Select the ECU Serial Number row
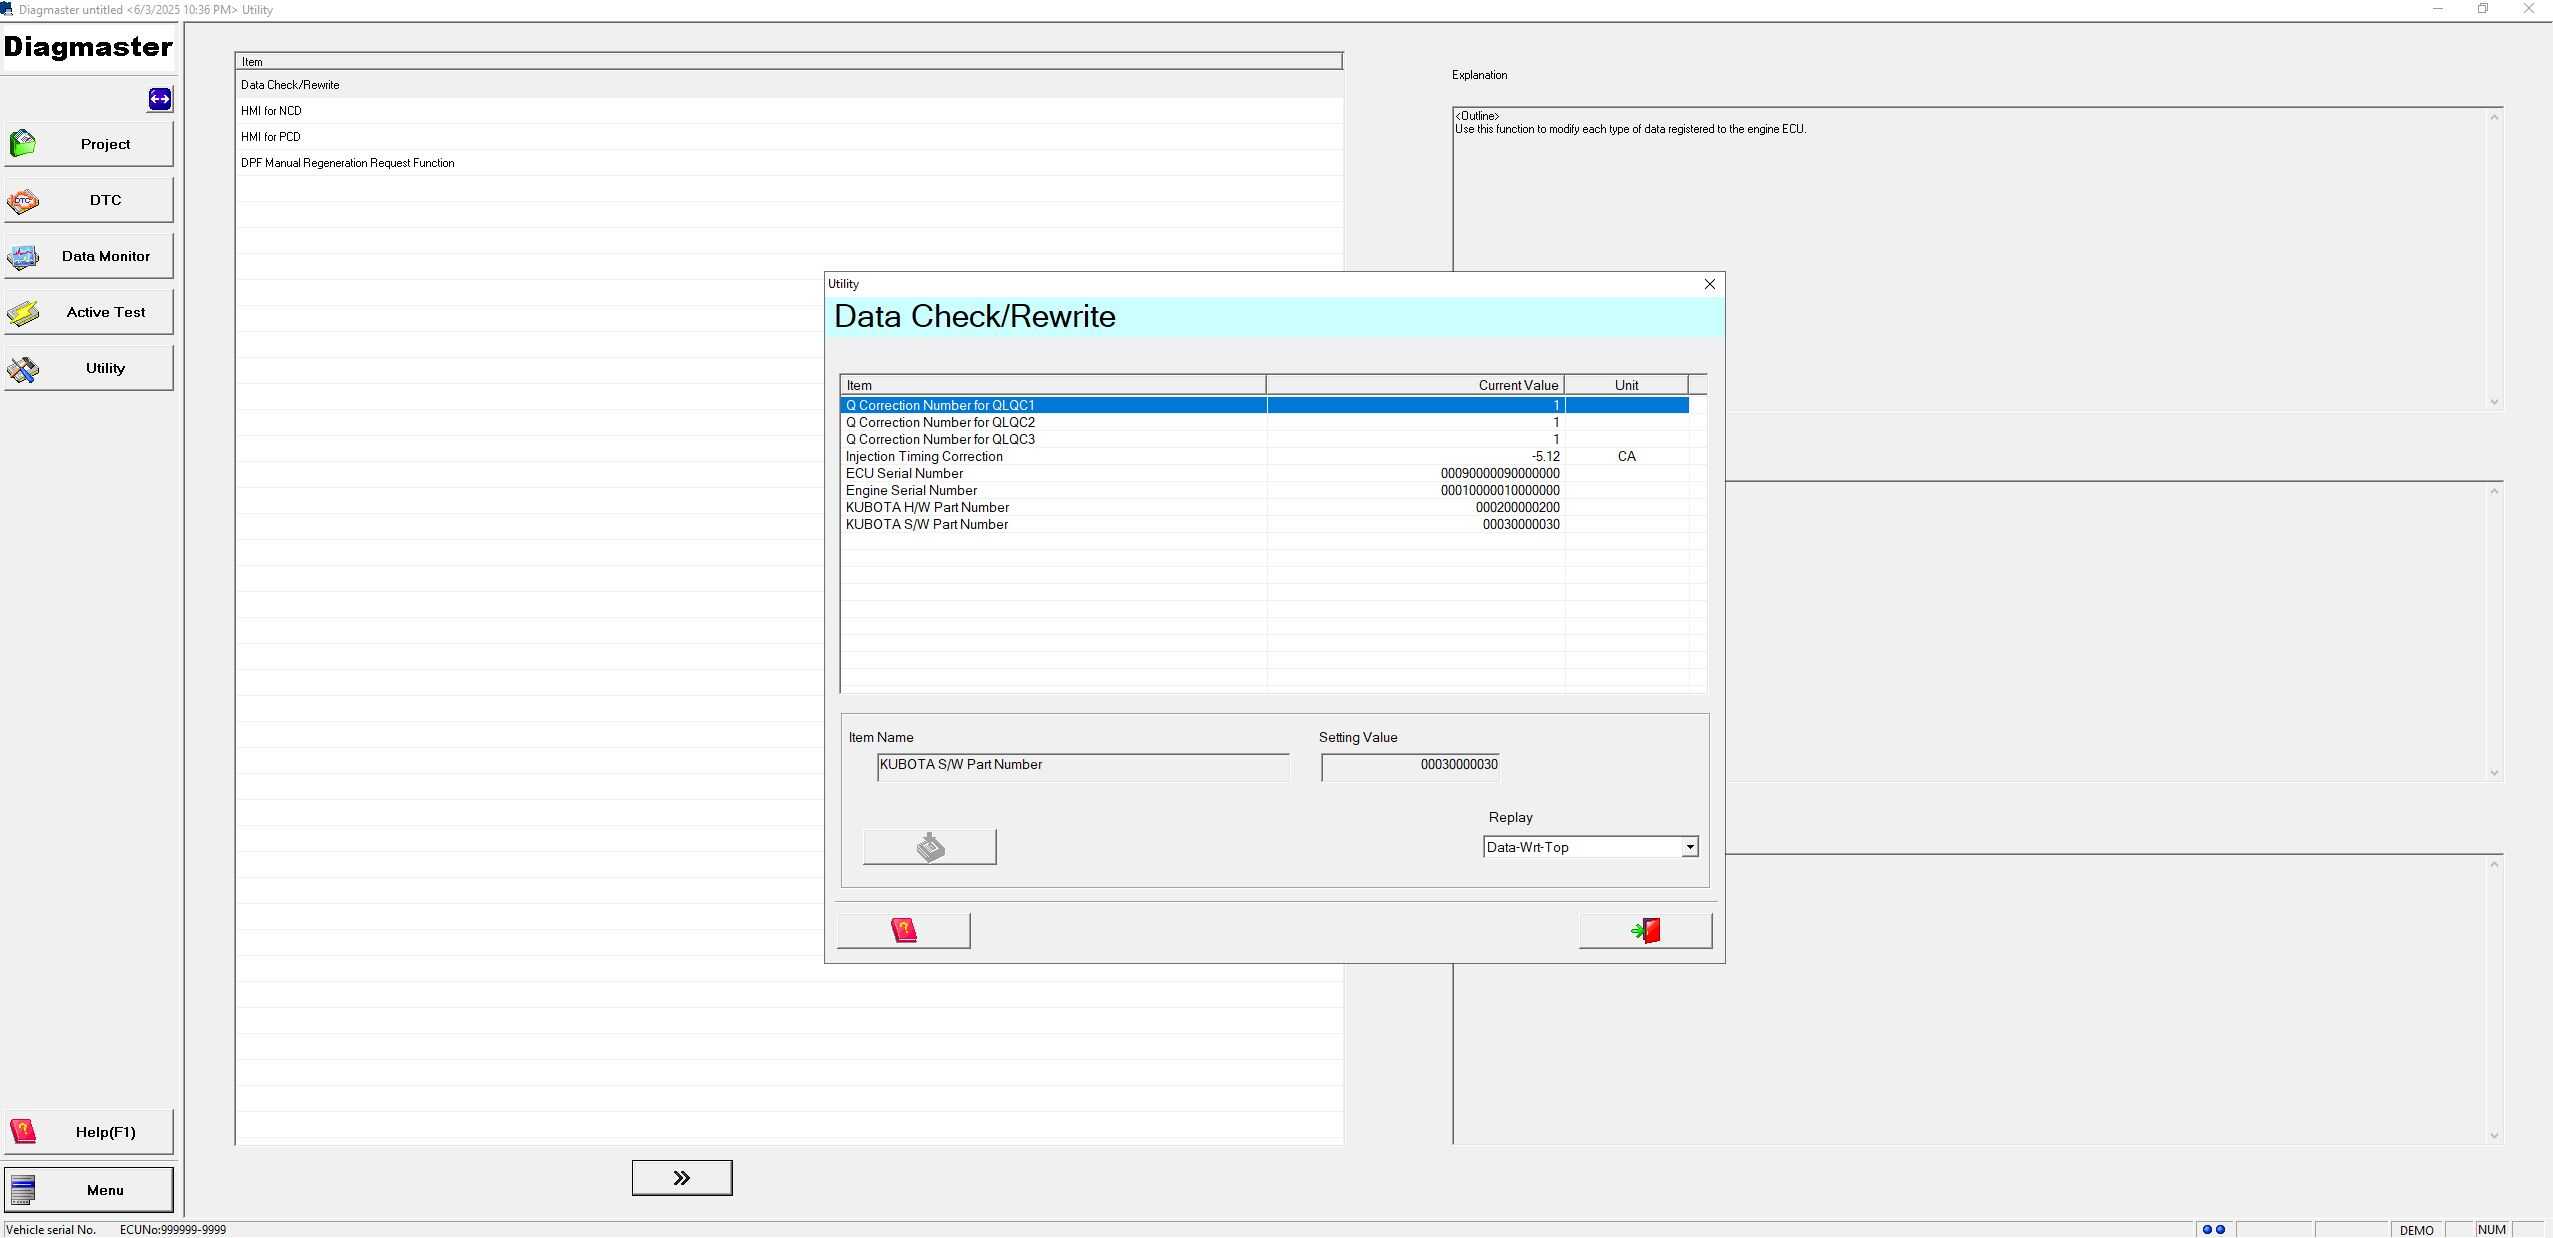This screenshot has height=1238, width=2553. click(x=904, y=473)
